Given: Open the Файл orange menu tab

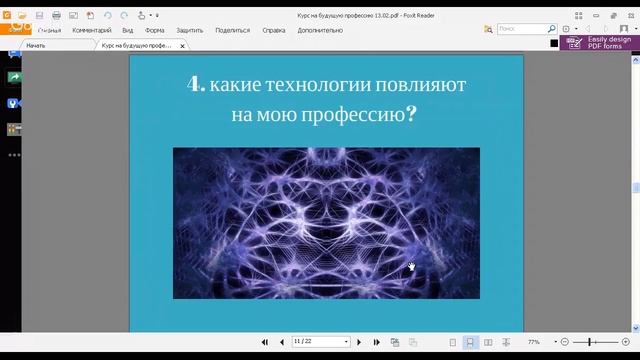Looking at the screenshot, I should click(x=16, y=29).
